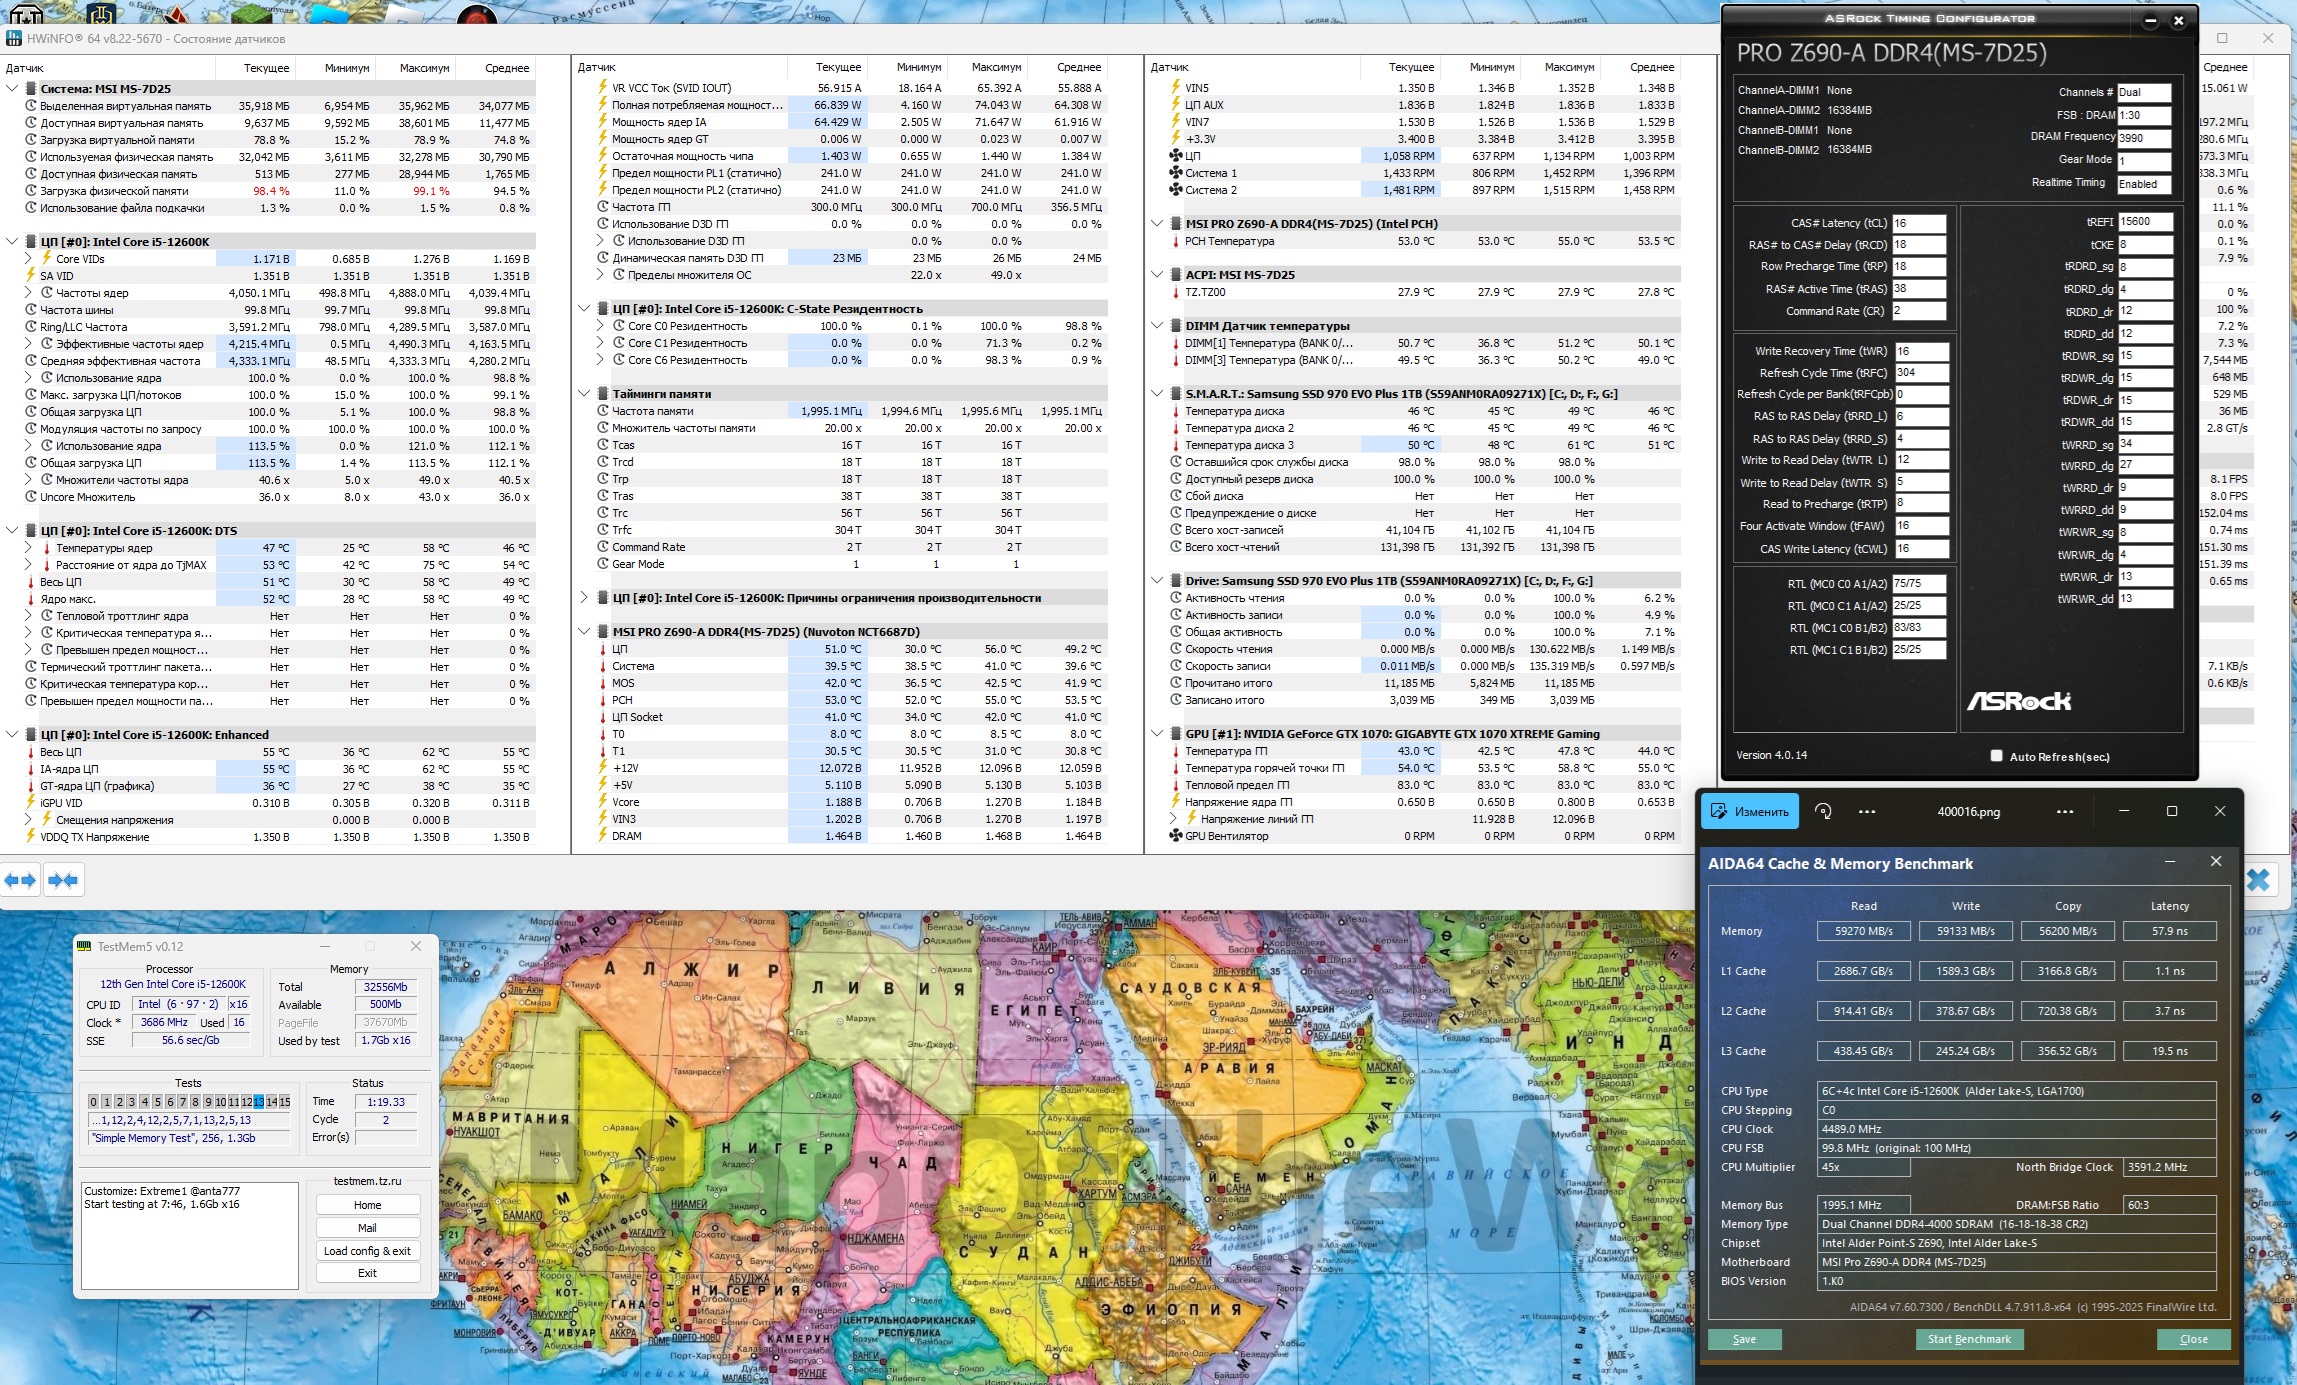Click the CAS# Latency (tCL) value field
Screen dimensions: 2297x1385
coord(1918,223)
